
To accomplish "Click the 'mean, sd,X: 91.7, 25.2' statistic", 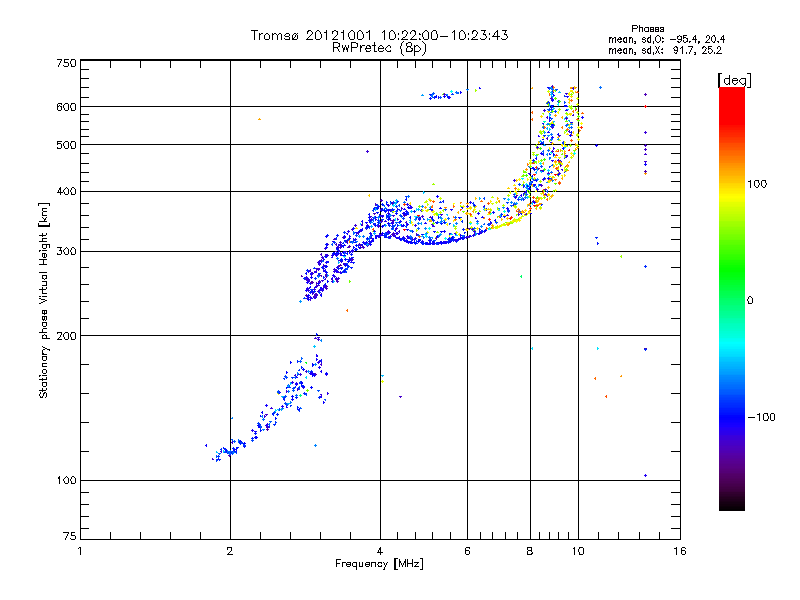I will 665,50.
